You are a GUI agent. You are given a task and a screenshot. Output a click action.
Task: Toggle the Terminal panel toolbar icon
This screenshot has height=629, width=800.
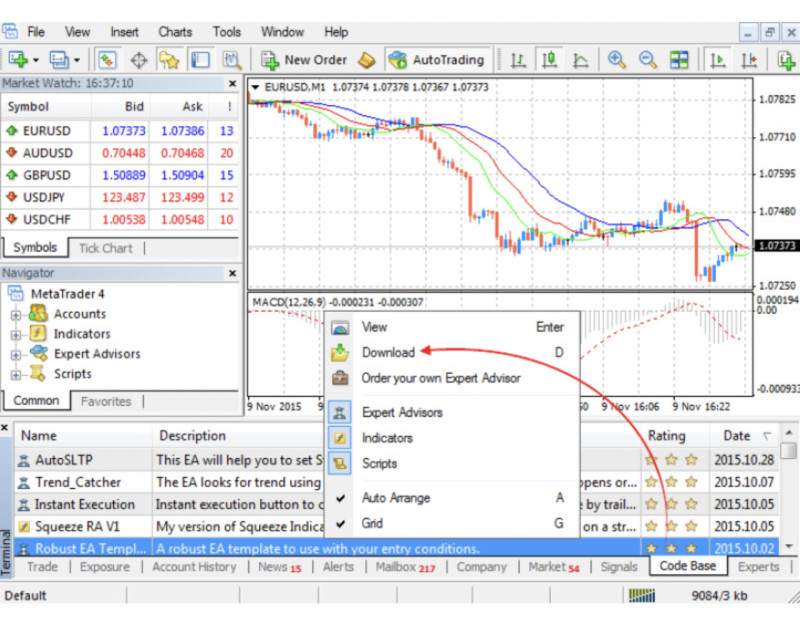tap(200, 60)
